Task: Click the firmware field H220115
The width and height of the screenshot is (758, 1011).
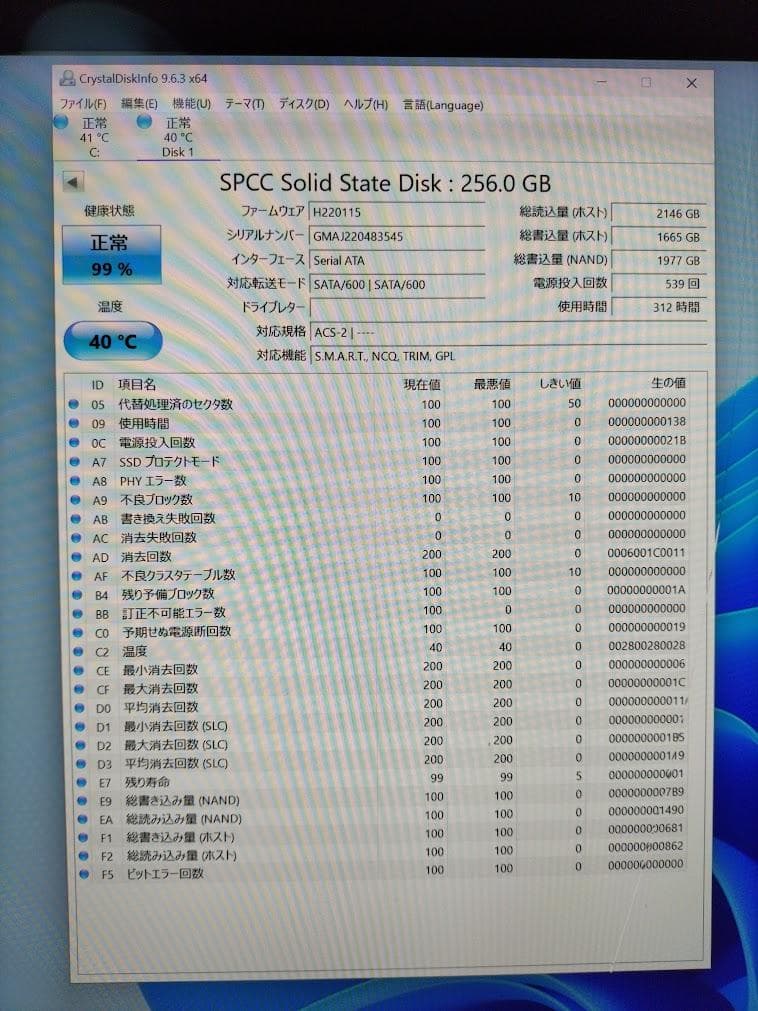Action: pos(396,212)
